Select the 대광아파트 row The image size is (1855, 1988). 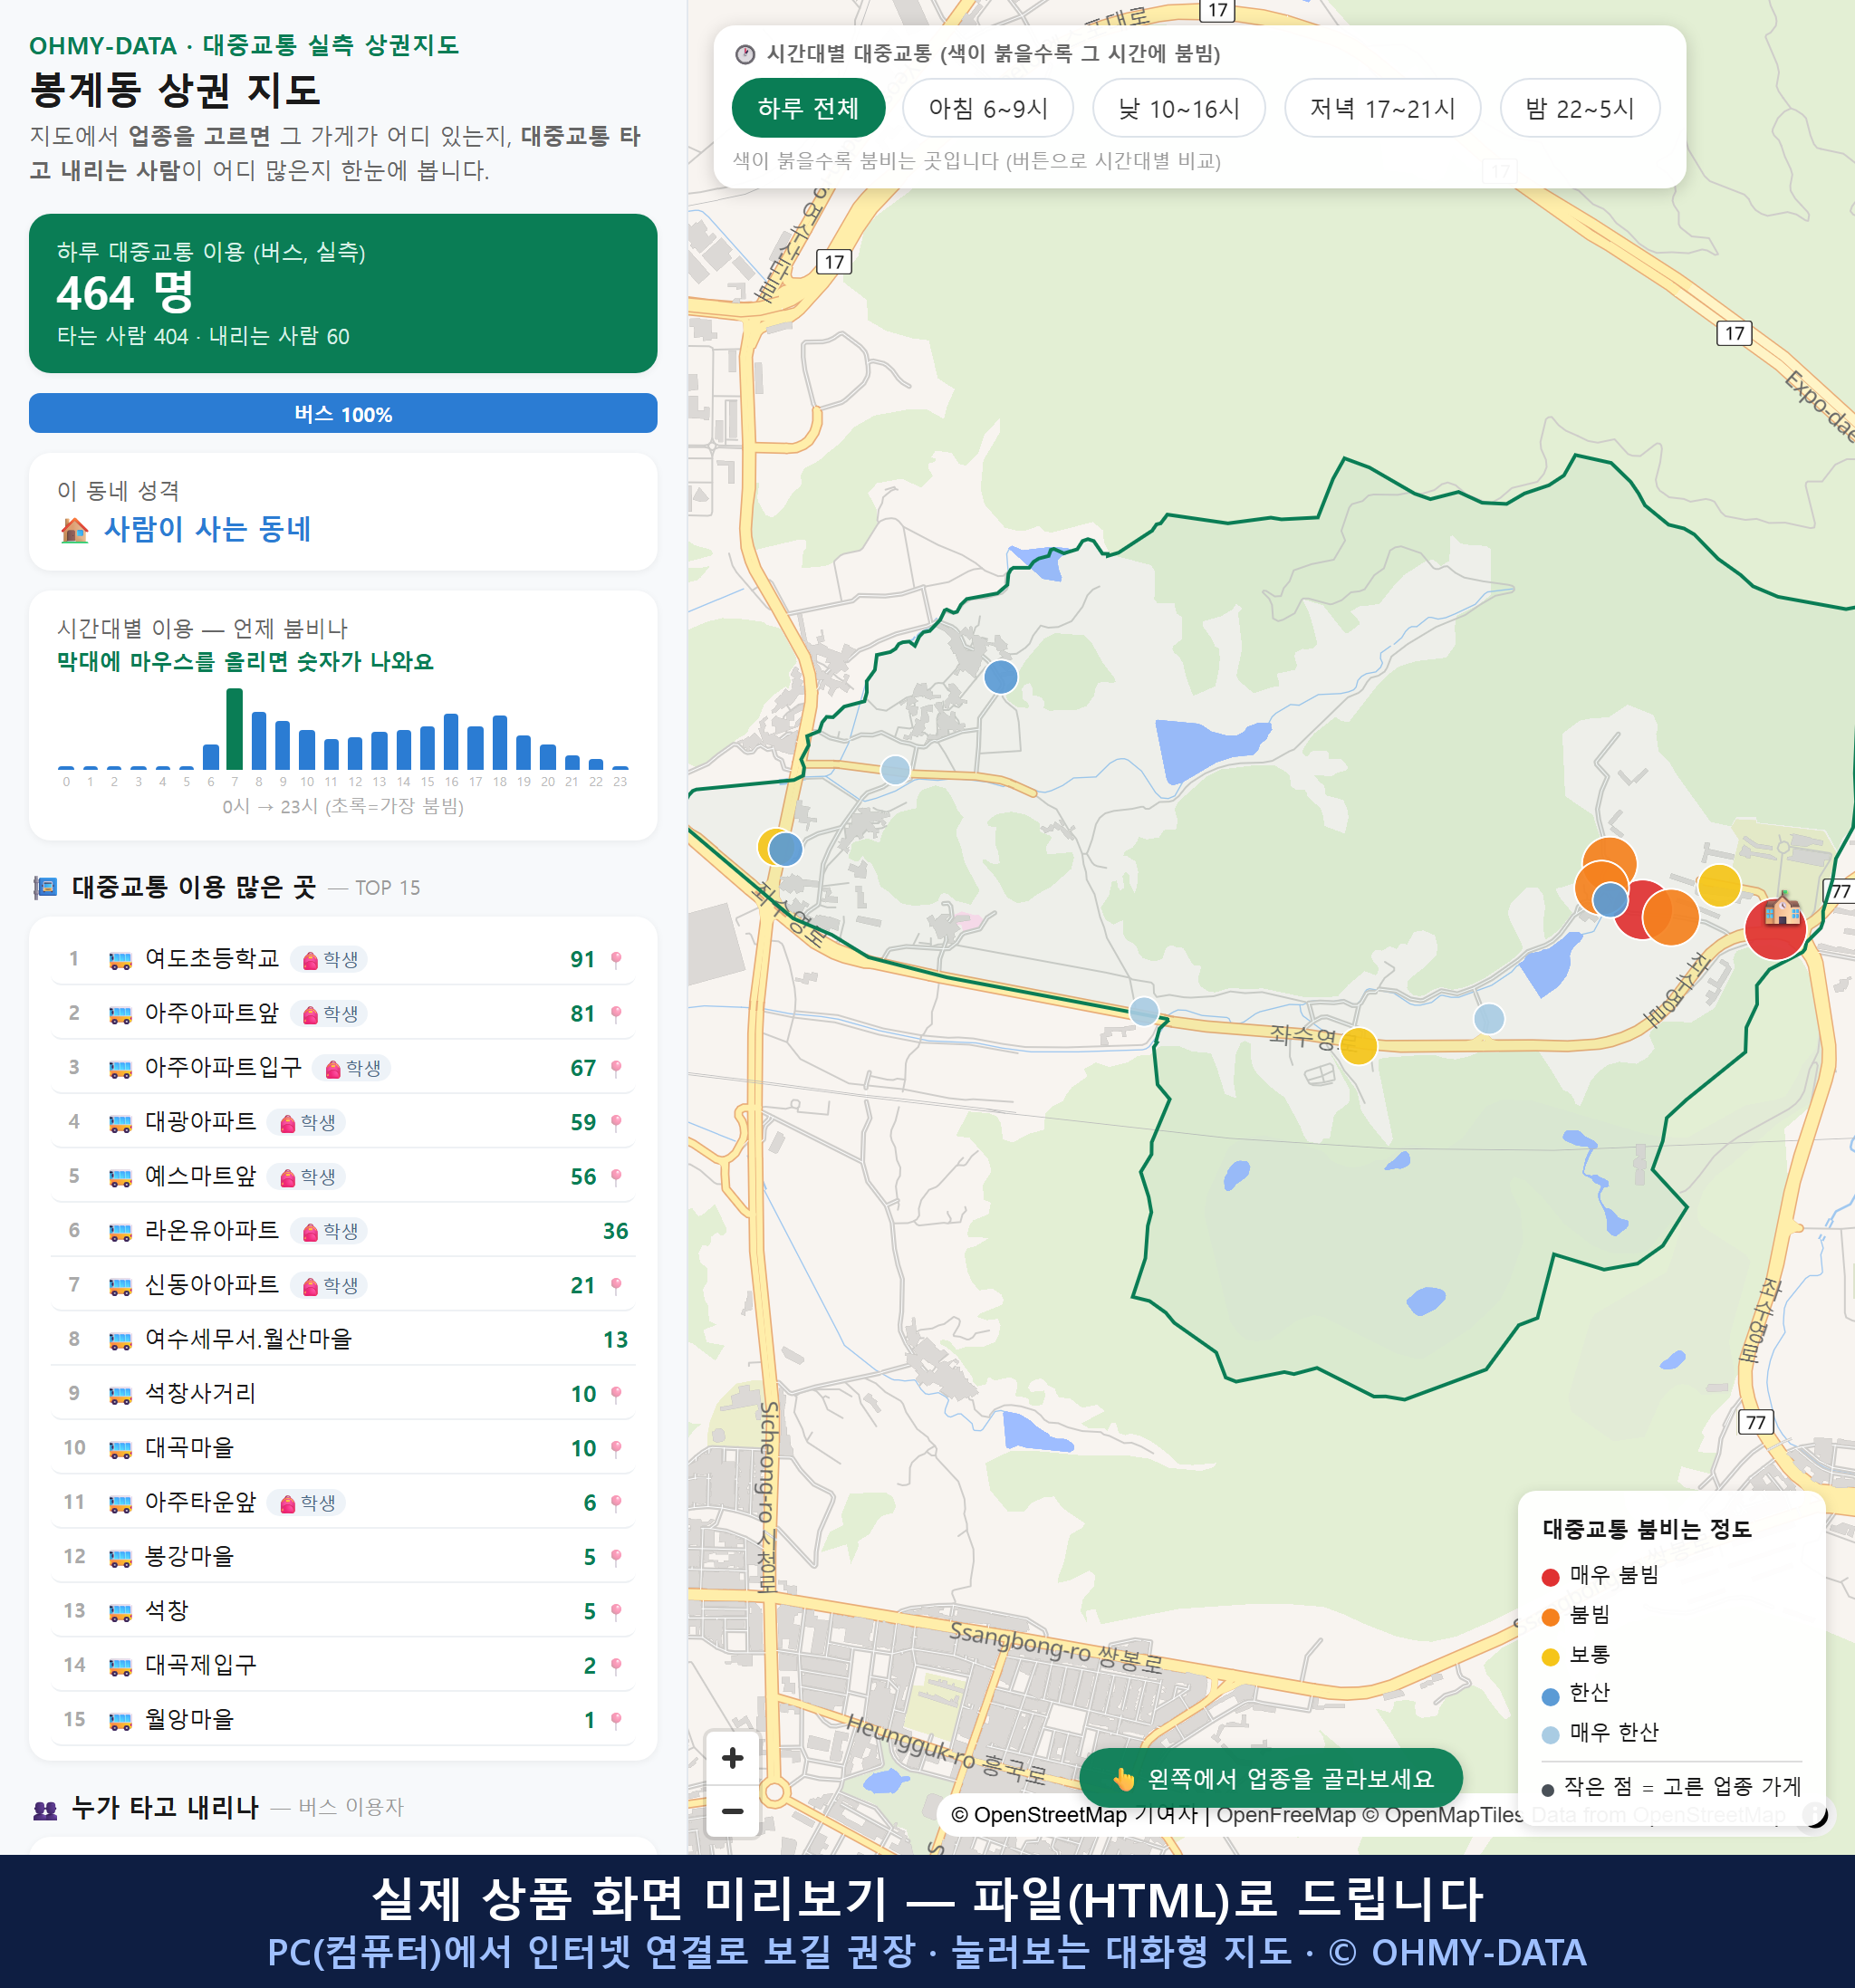343,1122
